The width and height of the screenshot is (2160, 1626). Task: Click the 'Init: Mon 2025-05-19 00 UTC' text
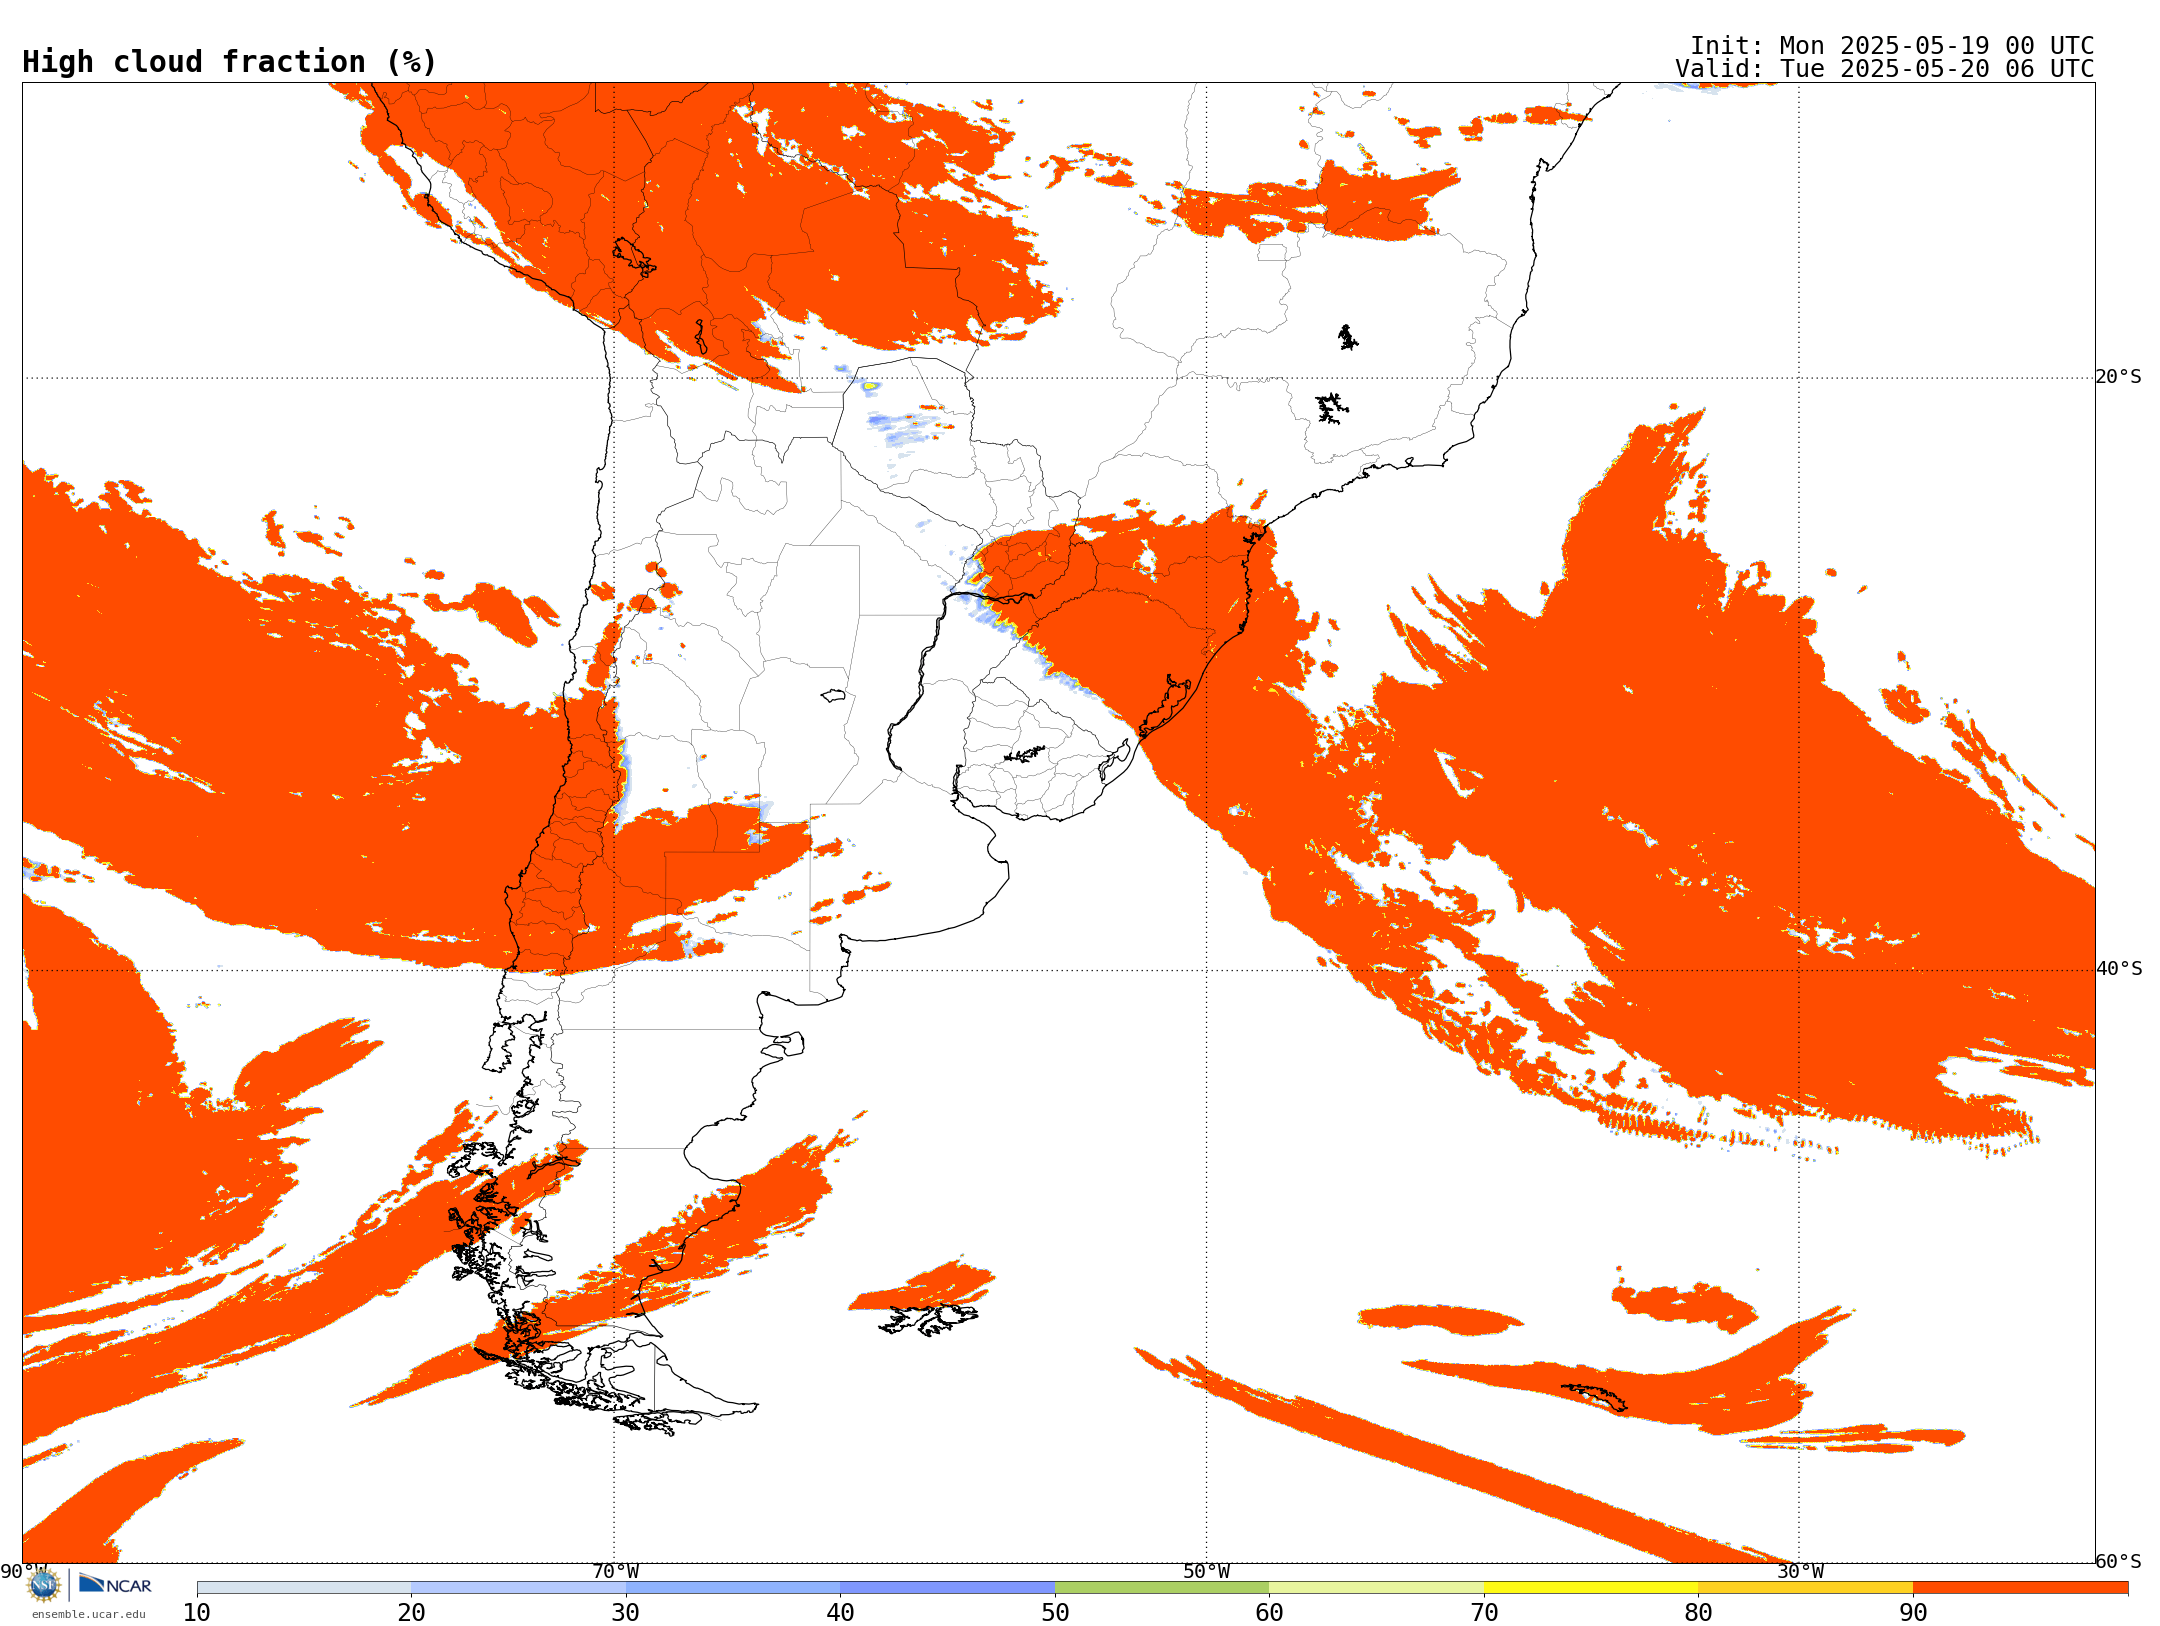[1892, 46]
